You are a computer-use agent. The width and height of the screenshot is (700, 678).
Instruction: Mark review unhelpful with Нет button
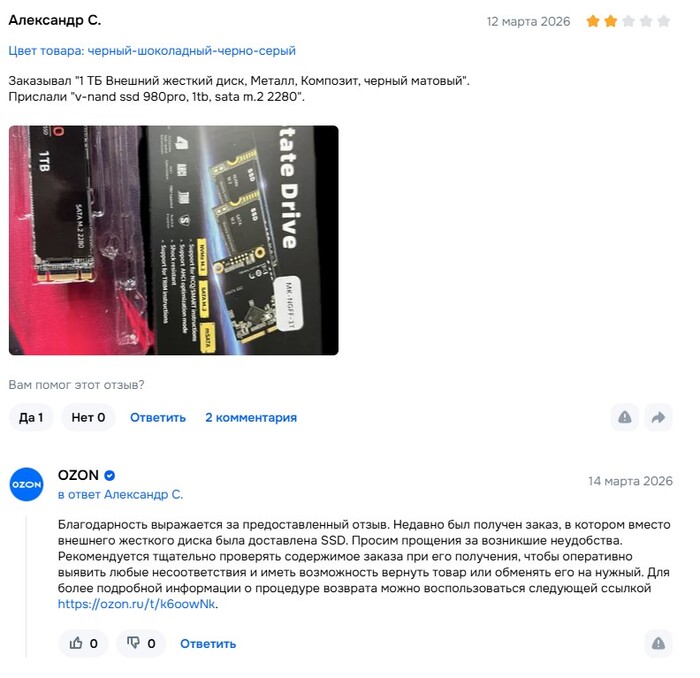point(88,417)
